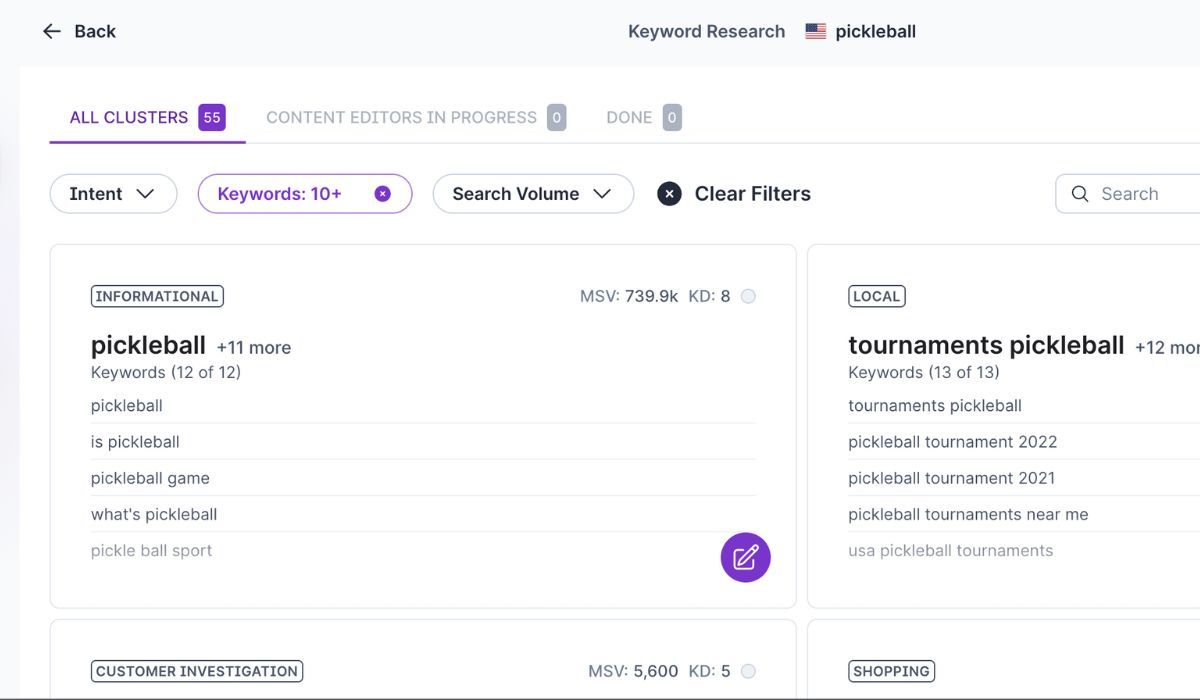Screen dimensions: 1200x700
Task: Click the Clear Filters X icon
Action: (x=669, y=194)
